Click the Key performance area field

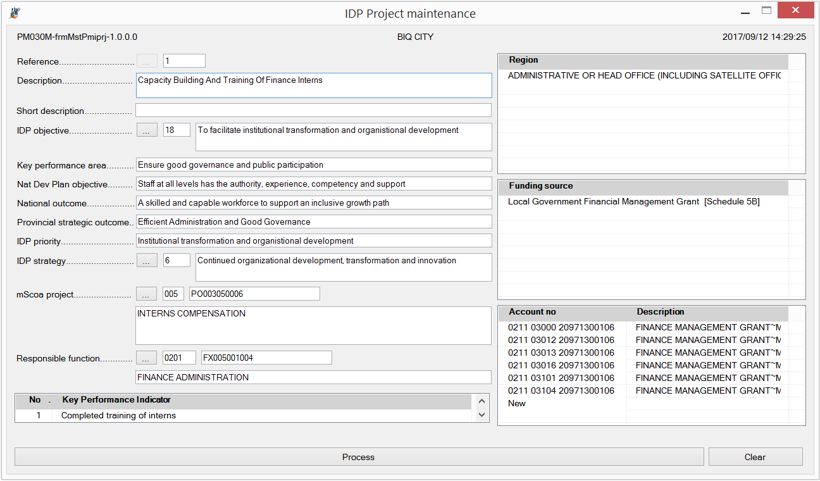click(x=314, y=165)
